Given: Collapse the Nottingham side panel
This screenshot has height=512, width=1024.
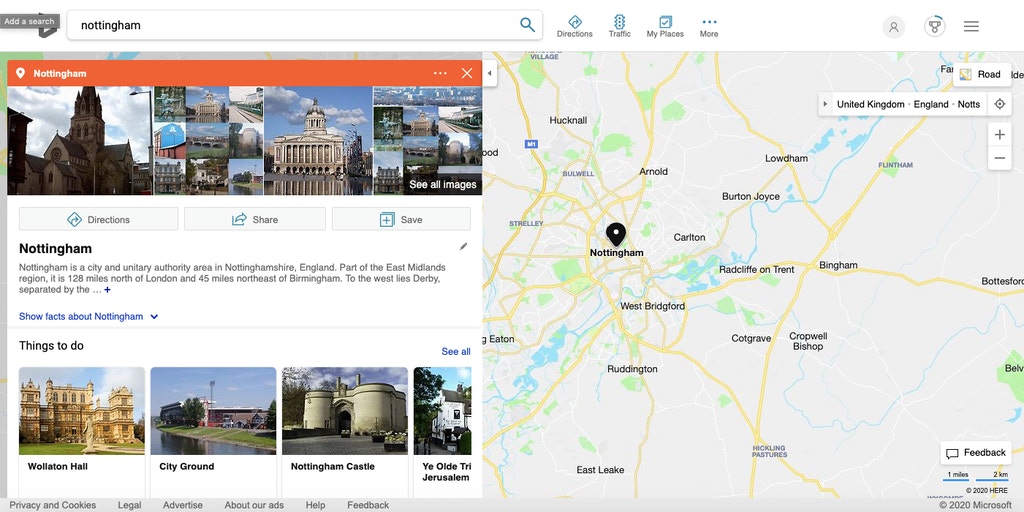Looking at the screenshot, I should (490, 74).
